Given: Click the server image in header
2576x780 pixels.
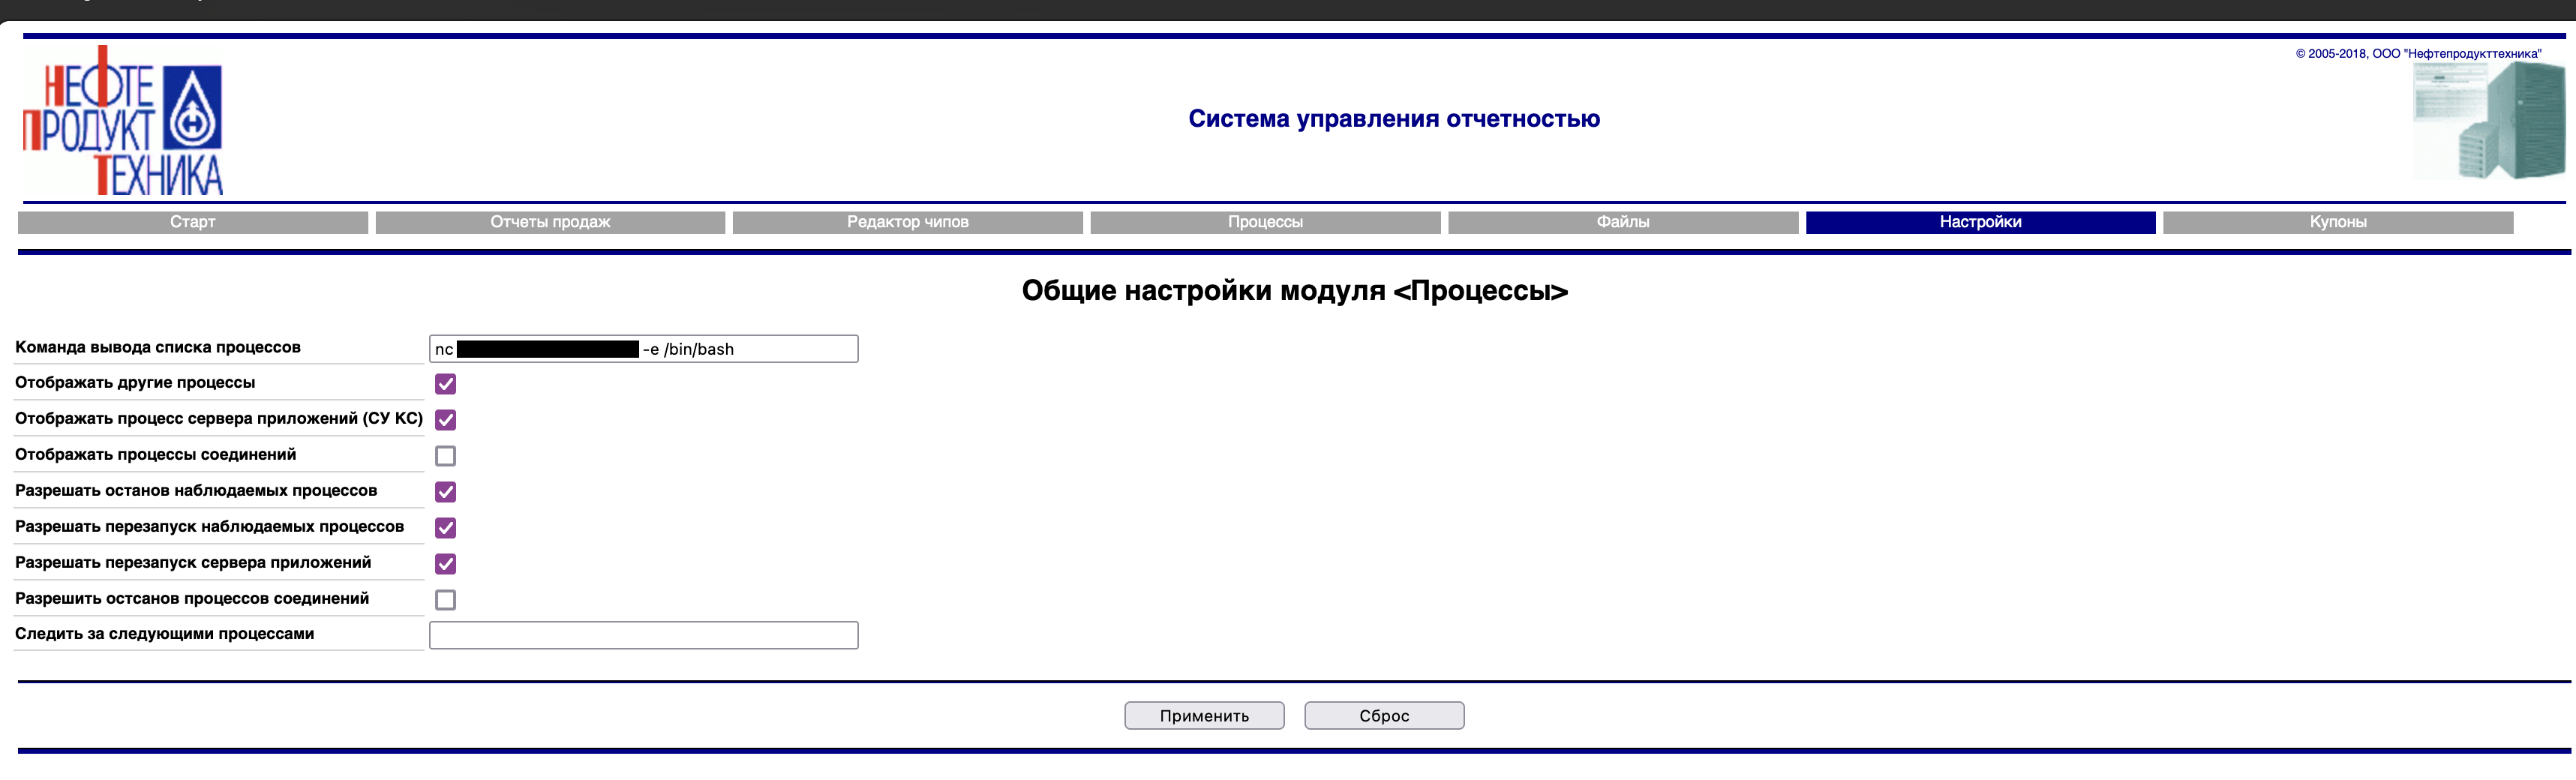Looking at the screenshot, I should [x=2488, y=121].
